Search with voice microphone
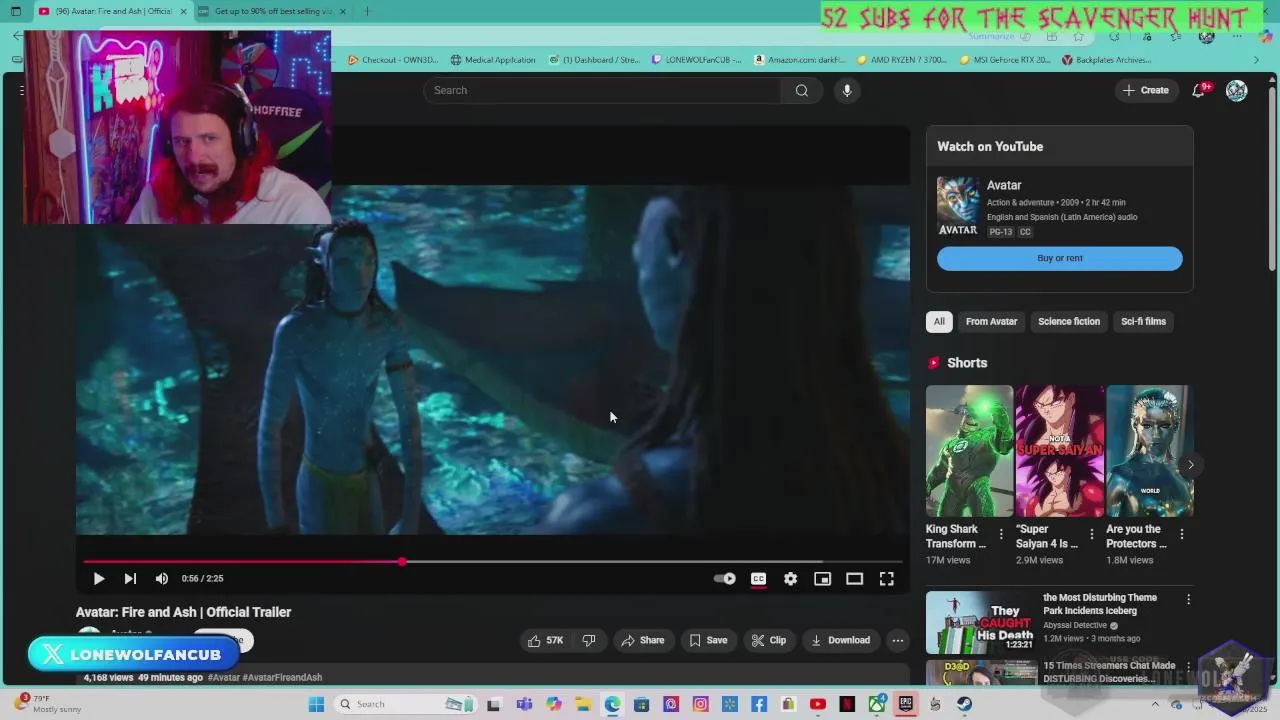 (847, 90)
